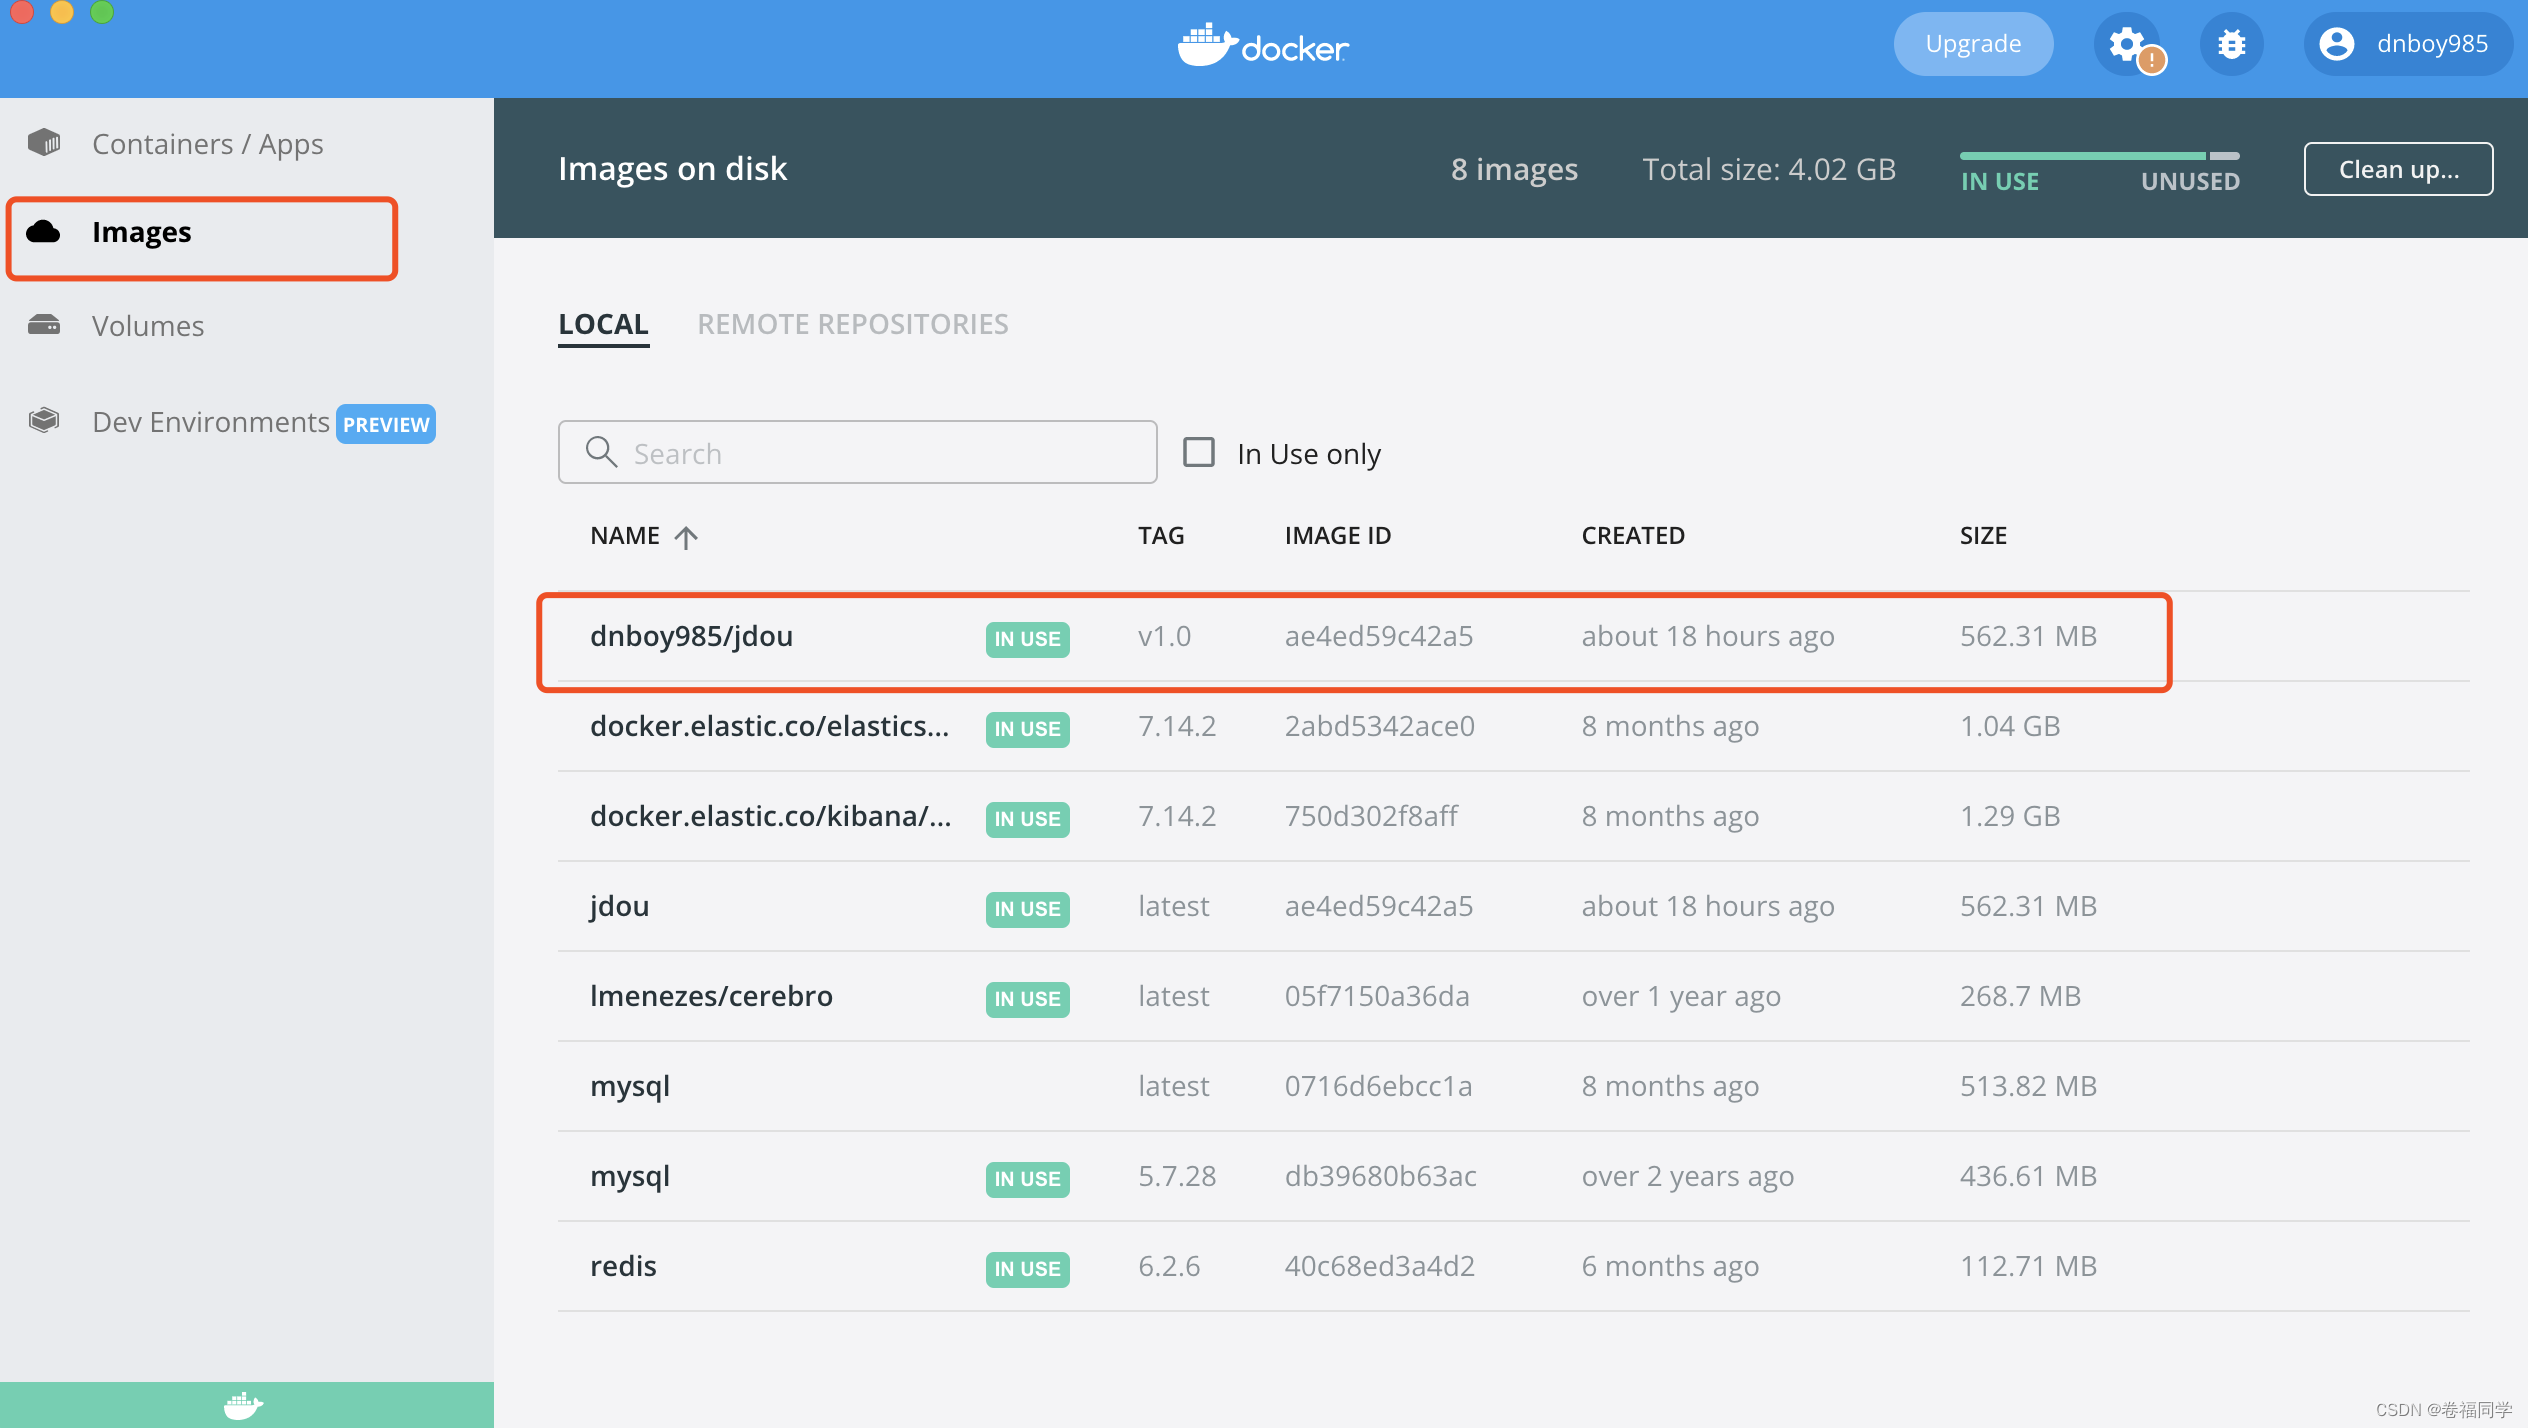The height and width of the screenshot is (1428, 2528).
Task: Toggle the NAME column sort arrow
Action: pyautogui.click(x=686, y=537)
